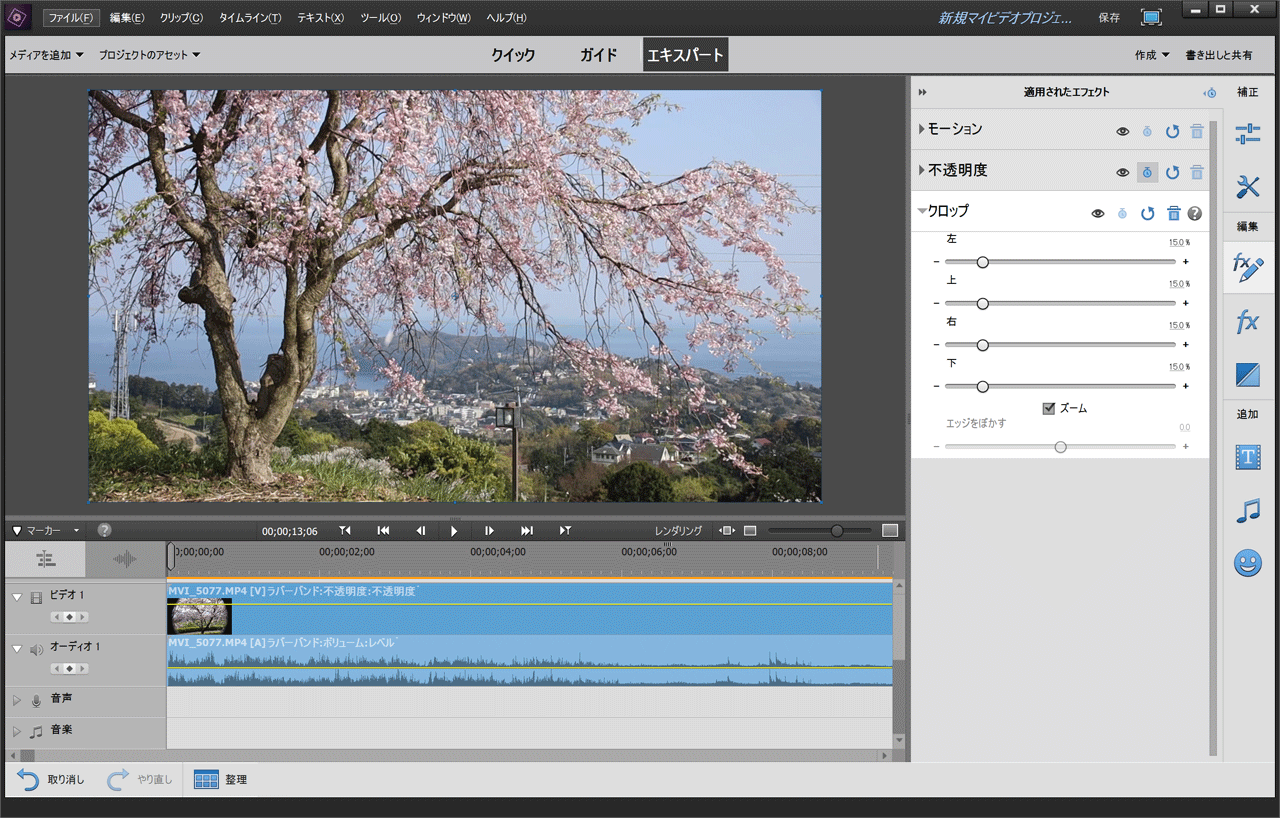Open the クリップ(C) menu
This screenshot has height=818, width=1280.
click(x=181, y=18)
